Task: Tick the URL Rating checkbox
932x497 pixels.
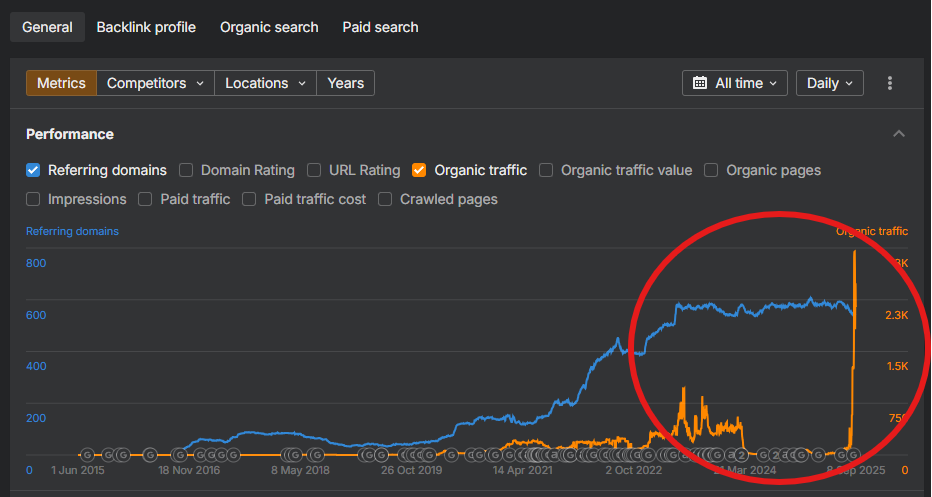Action: point(314,170)
